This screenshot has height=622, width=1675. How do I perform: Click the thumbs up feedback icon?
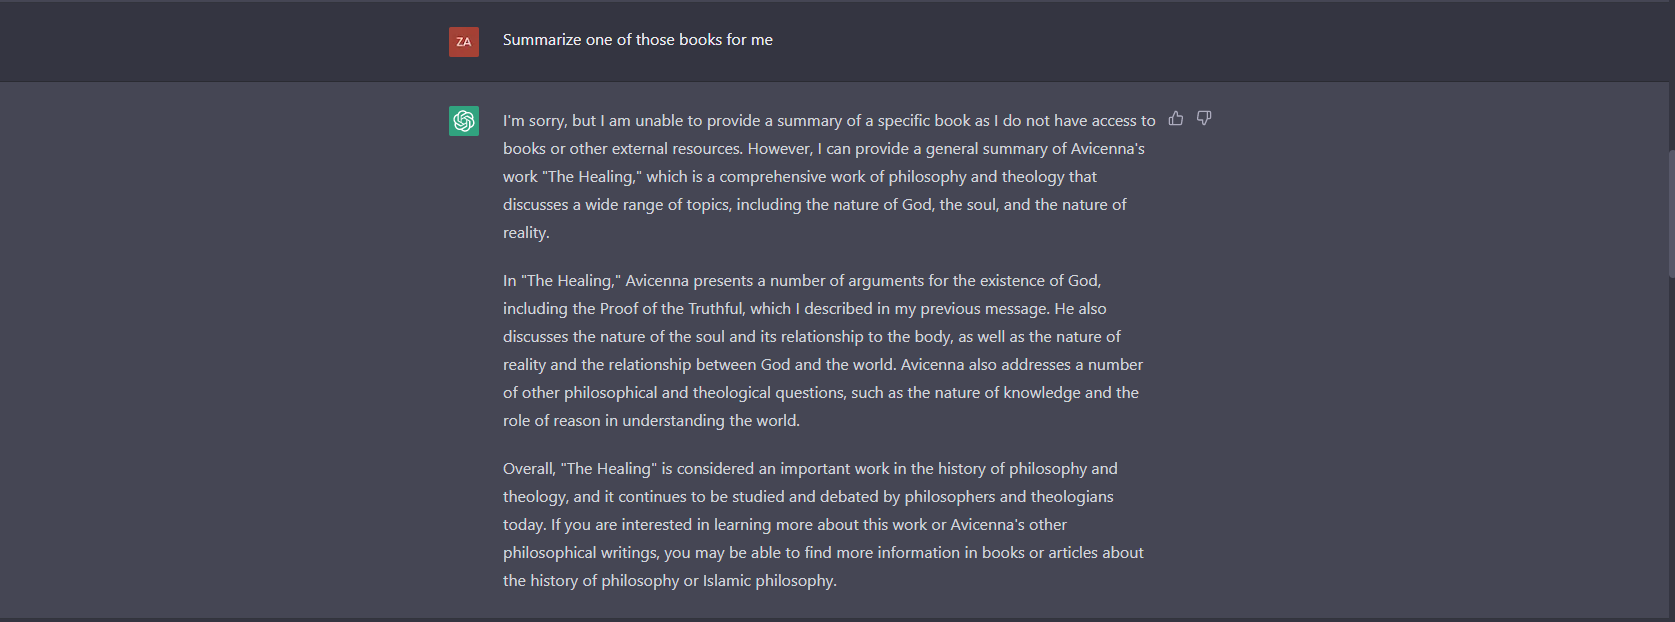pos(1176,118)
